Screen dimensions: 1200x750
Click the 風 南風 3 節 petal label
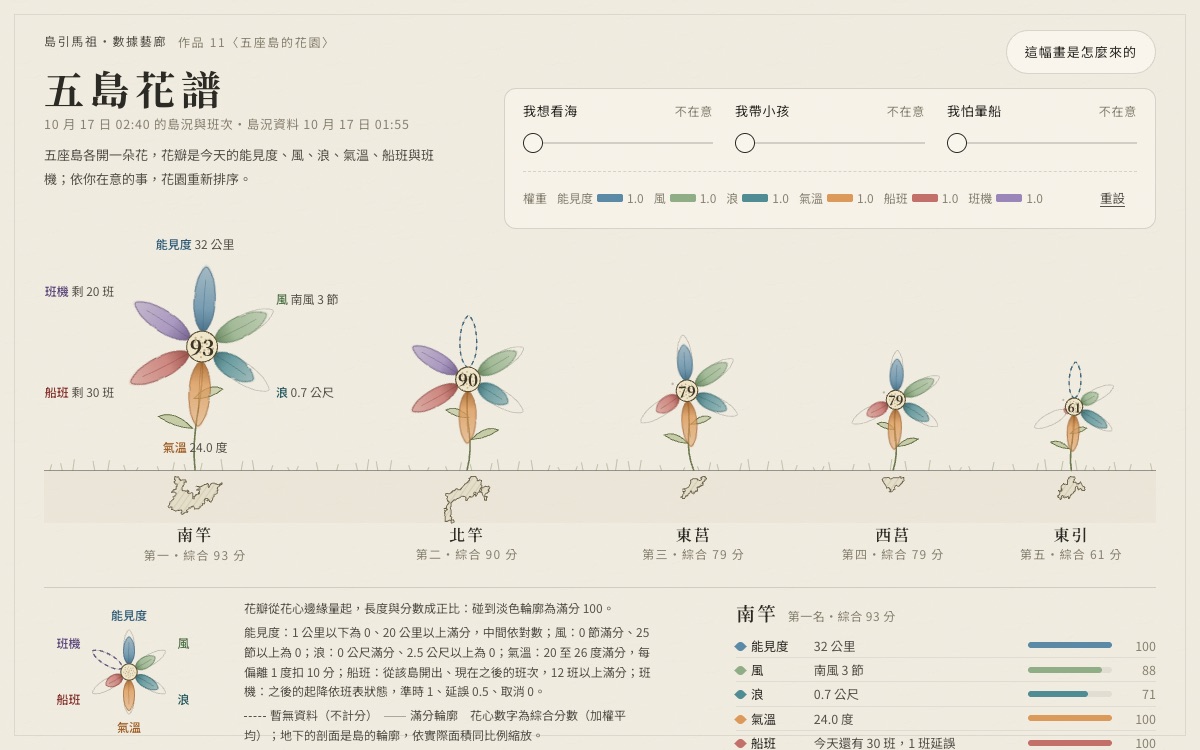[307, 299]
